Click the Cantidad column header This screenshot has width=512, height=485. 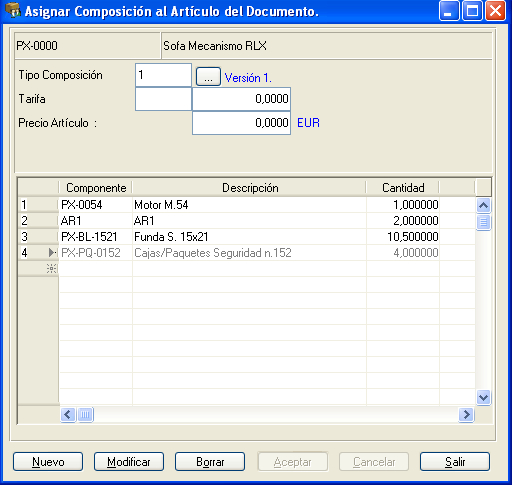403,188
